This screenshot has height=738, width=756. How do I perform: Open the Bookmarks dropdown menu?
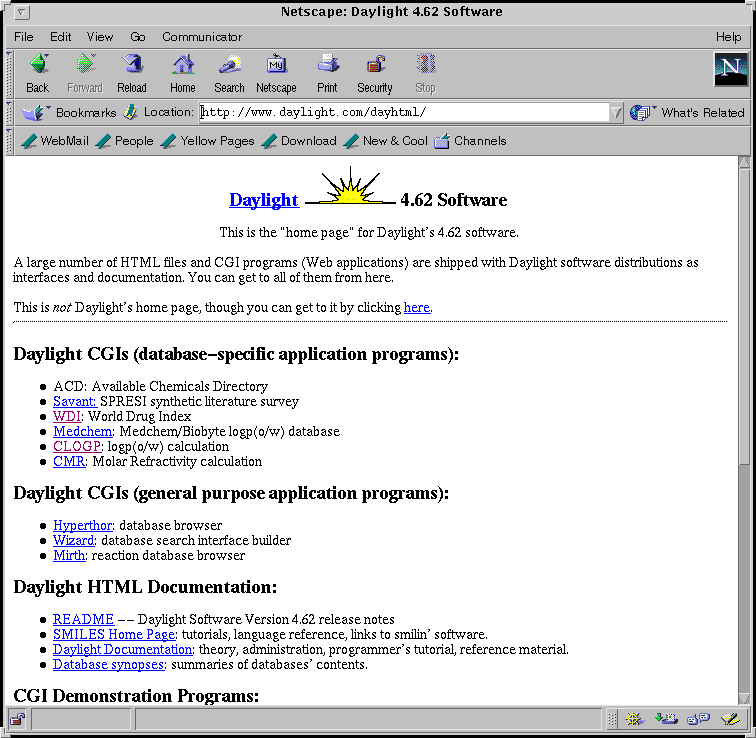70,113
